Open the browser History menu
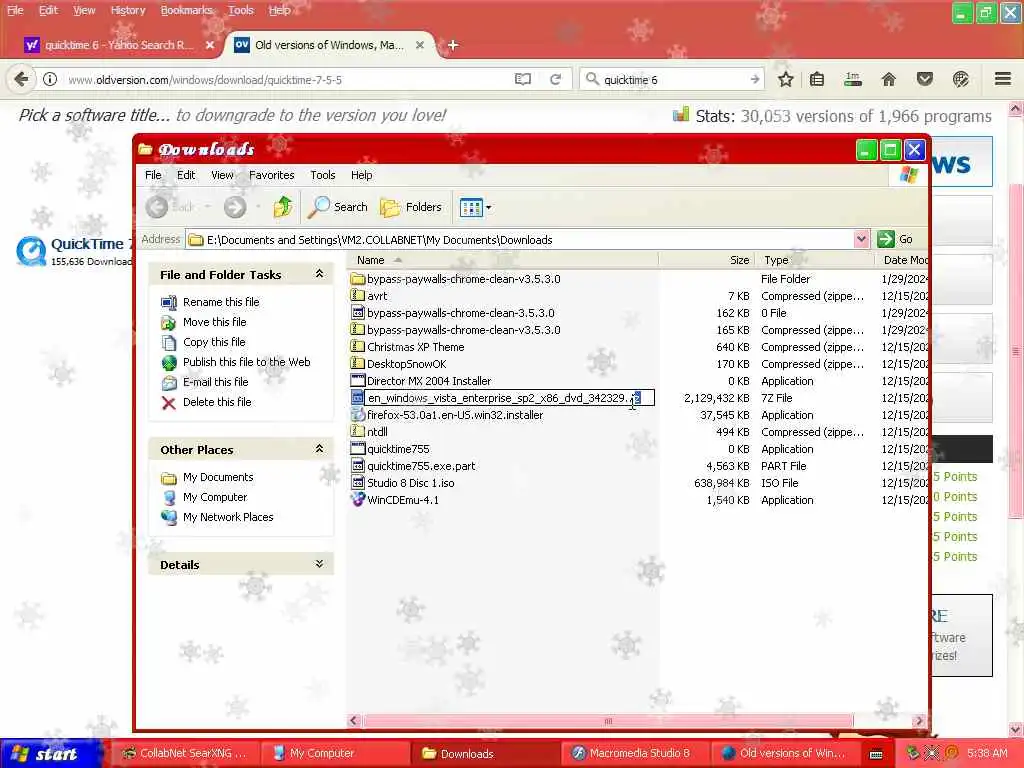The height and width of the screenshot is (768, 1024). click(x=127, y=10)
